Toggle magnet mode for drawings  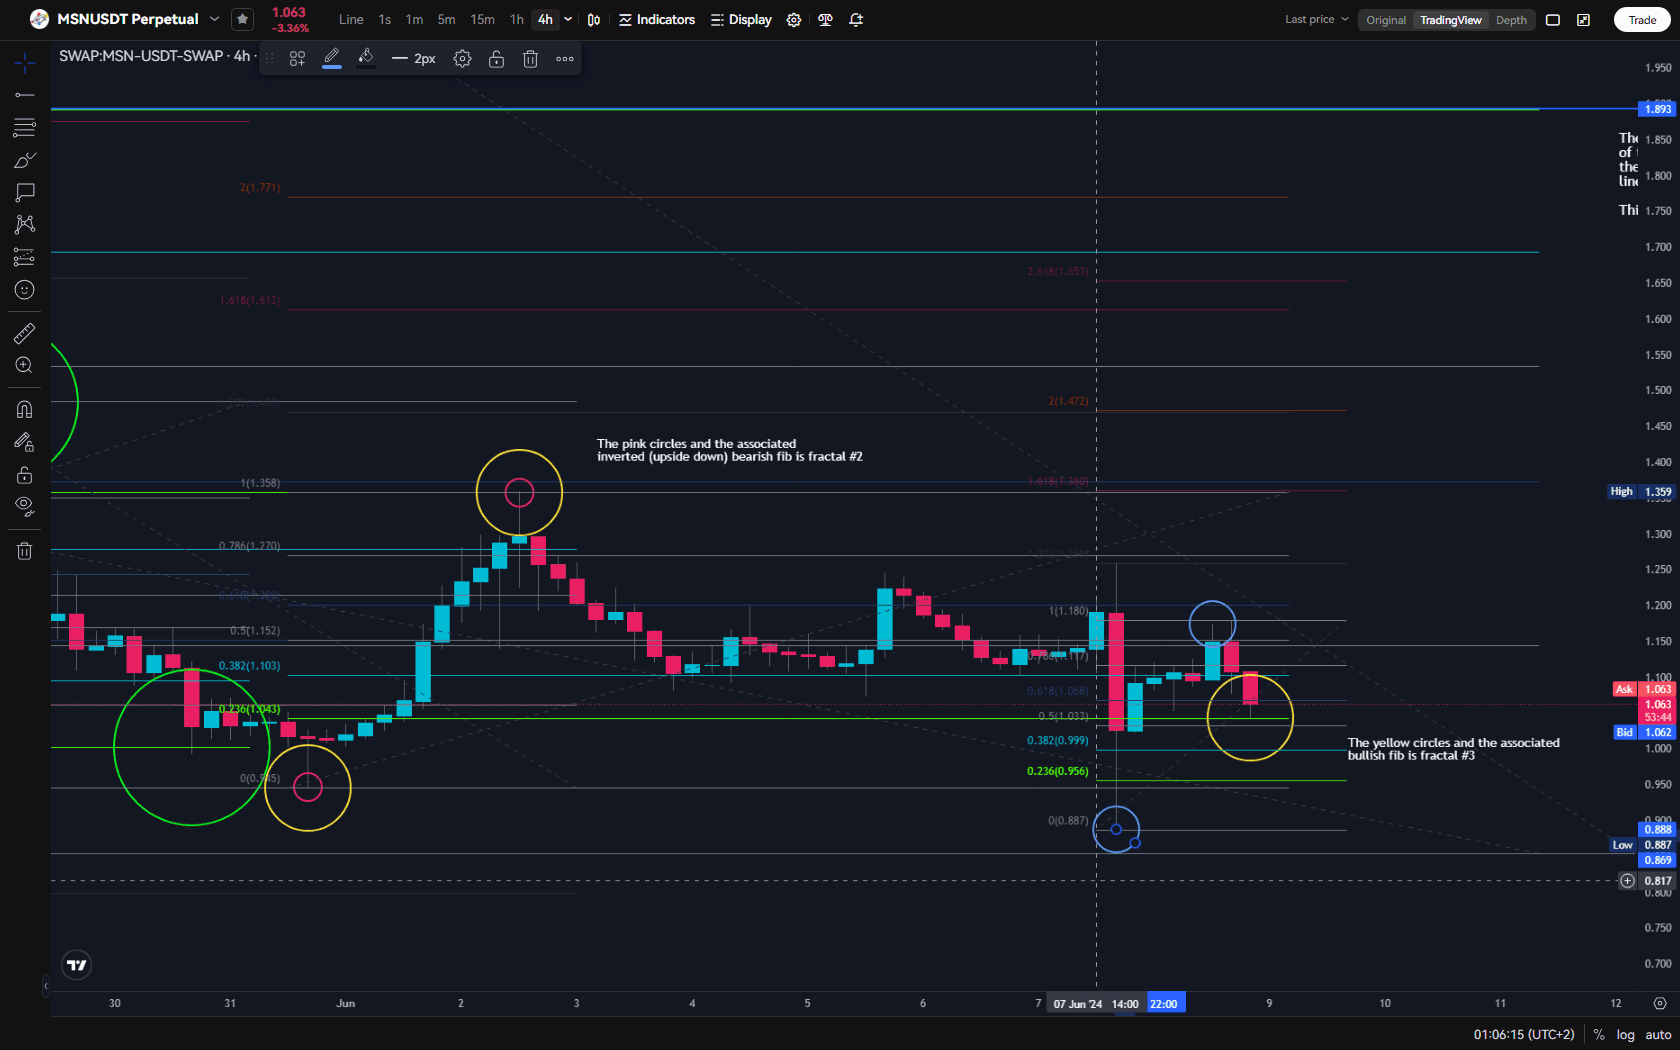click(25, 409)
